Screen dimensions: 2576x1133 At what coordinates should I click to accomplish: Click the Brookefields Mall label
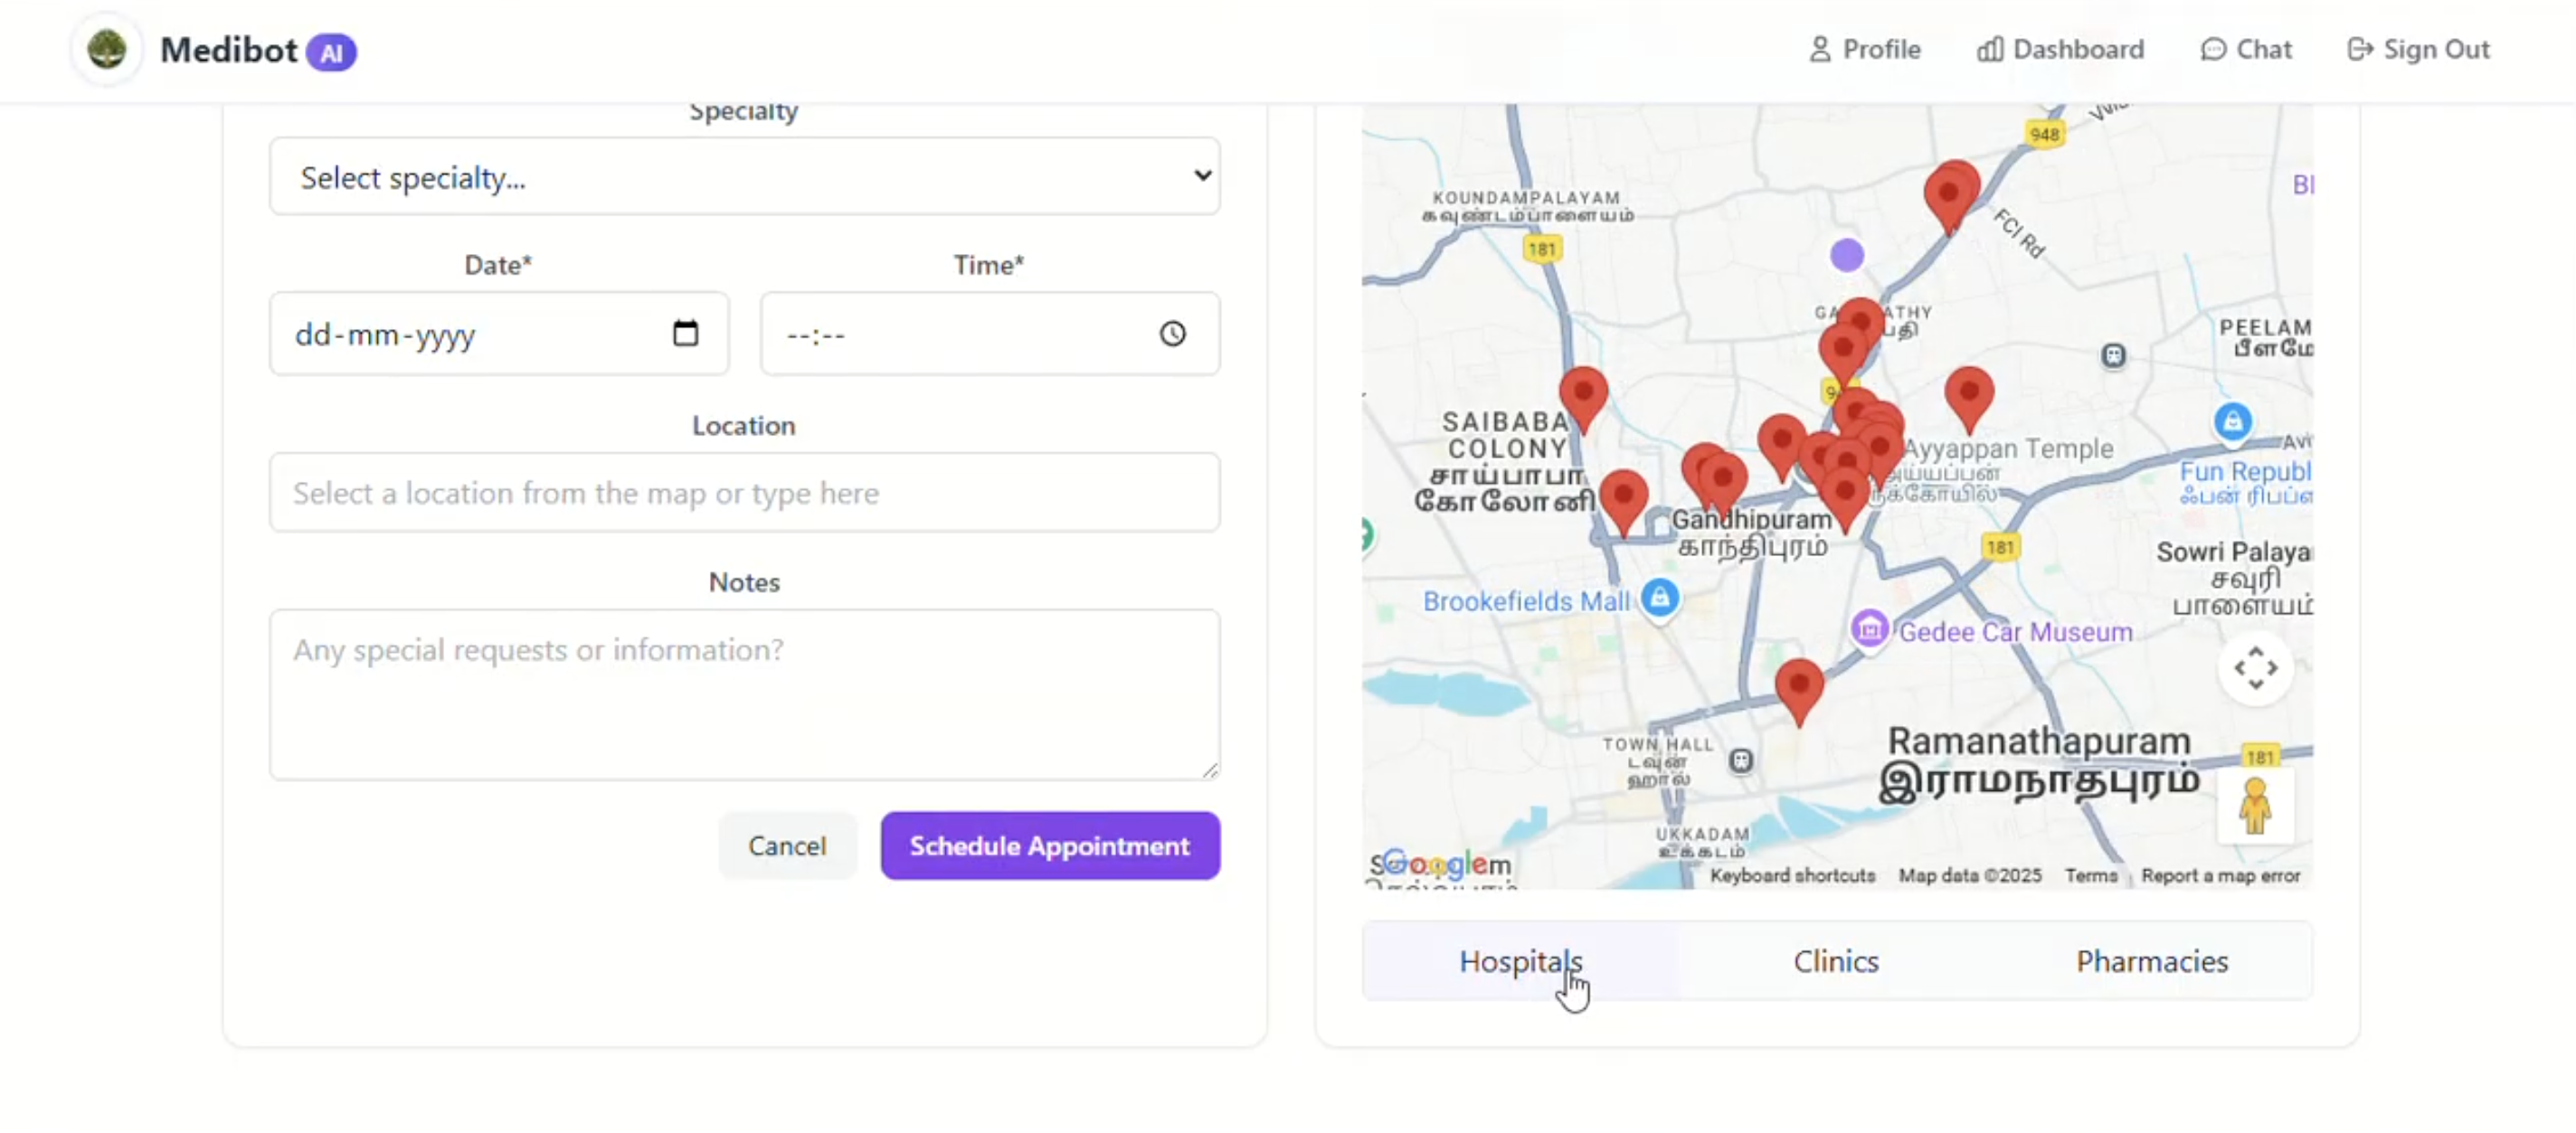point(1526,601)
